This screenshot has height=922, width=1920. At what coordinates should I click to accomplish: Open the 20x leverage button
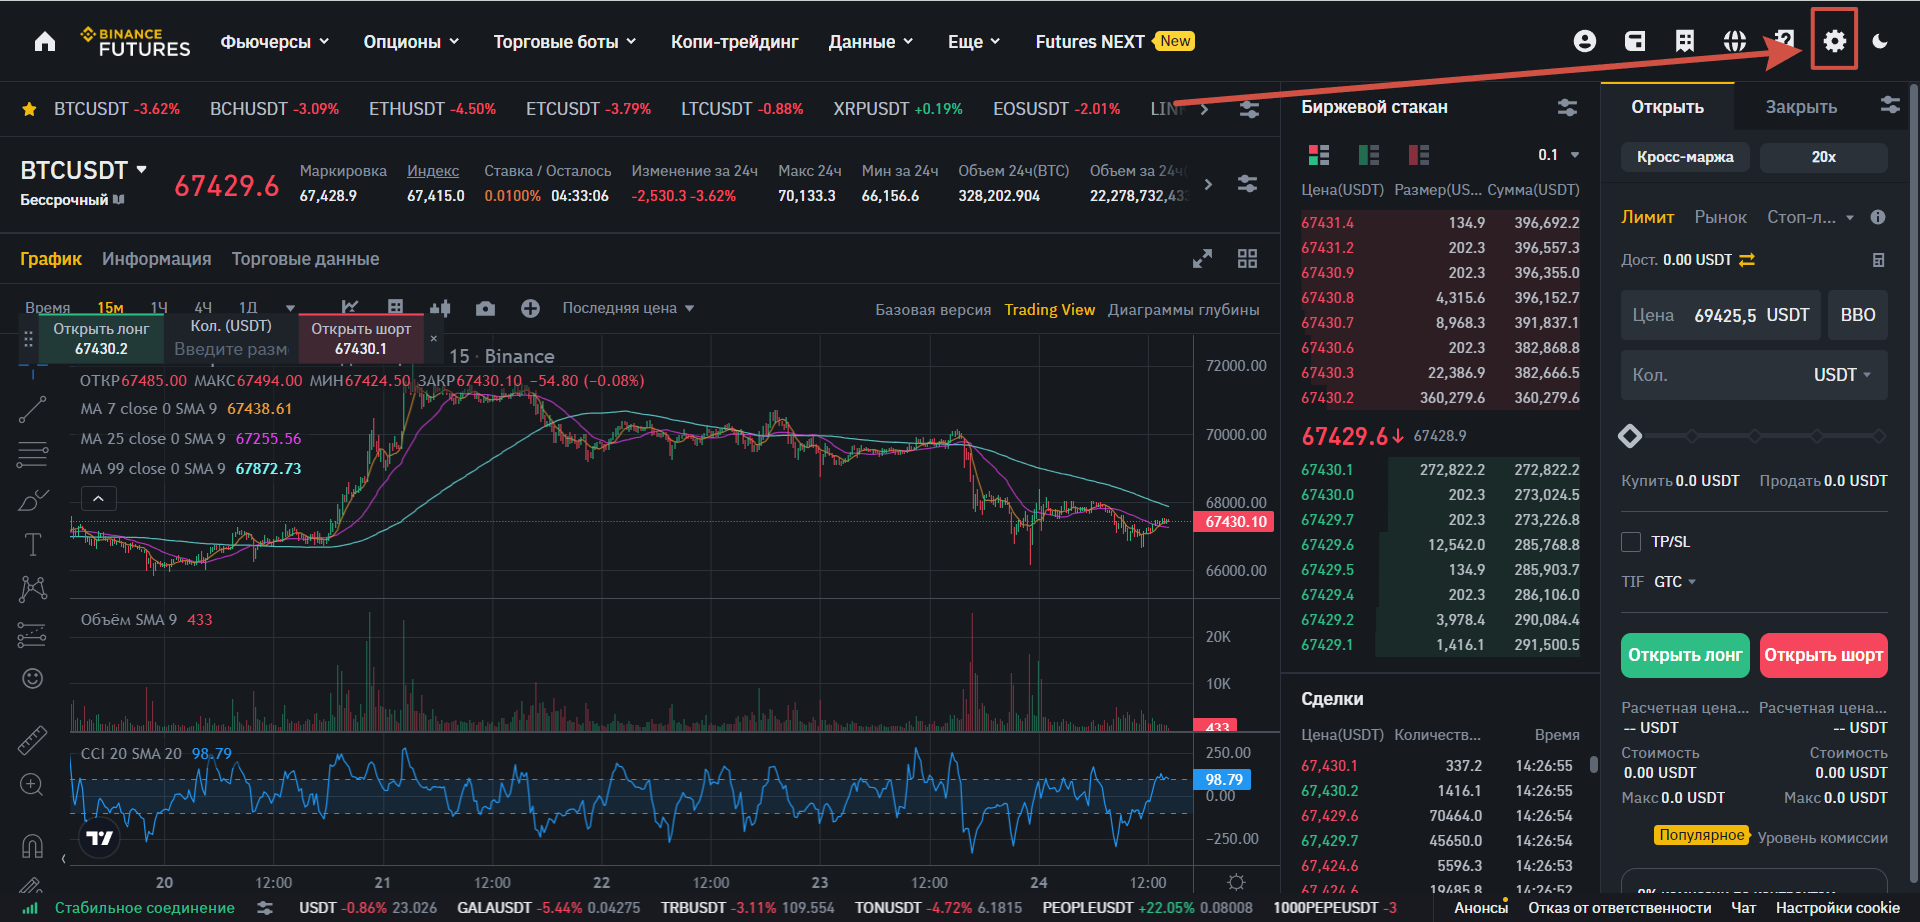(x=1823, y=157)
